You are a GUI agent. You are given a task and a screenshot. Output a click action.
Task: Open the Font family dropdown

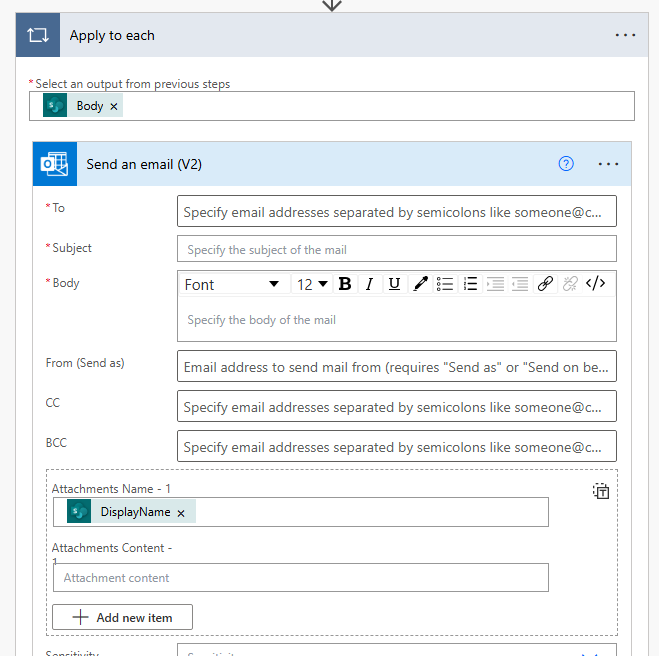[x=232, y=284]
